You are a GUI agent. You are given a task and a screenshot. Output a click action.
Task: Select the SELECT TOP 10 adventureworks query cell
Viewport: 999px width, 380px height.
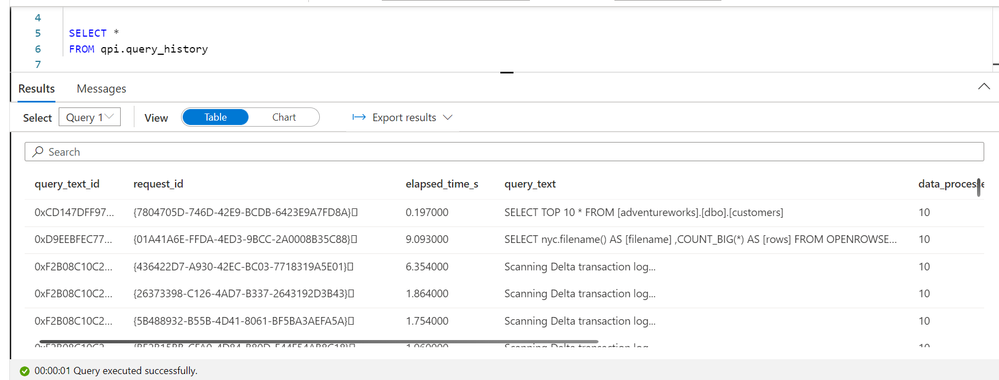tap(643, 212)
